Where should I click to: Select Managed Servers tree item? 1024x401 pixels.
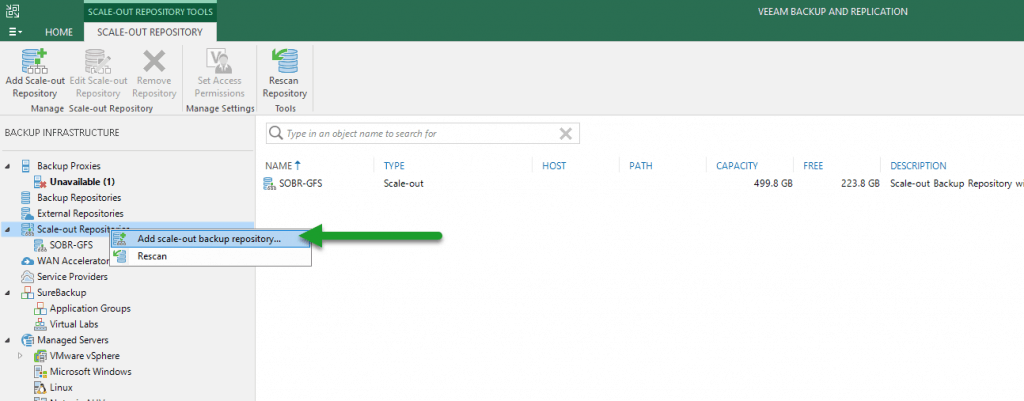pyautogui.click(x=73, y=340)
